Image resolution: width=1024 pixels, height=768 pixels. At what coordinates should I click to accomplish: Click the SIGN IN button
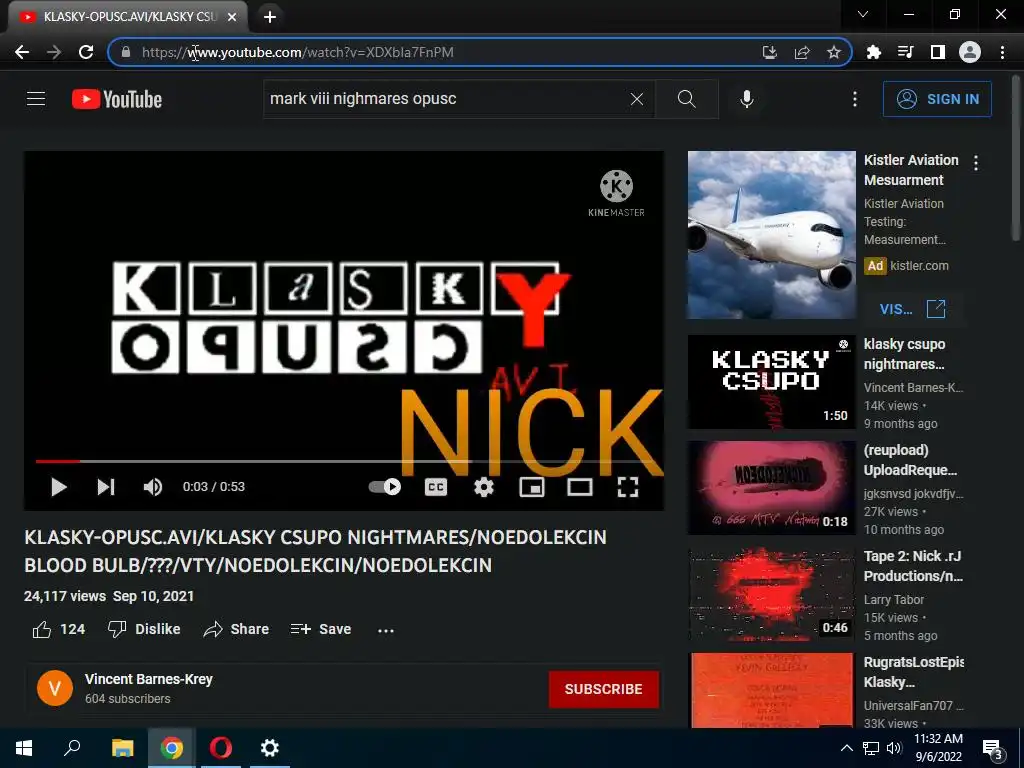point(937,99)
